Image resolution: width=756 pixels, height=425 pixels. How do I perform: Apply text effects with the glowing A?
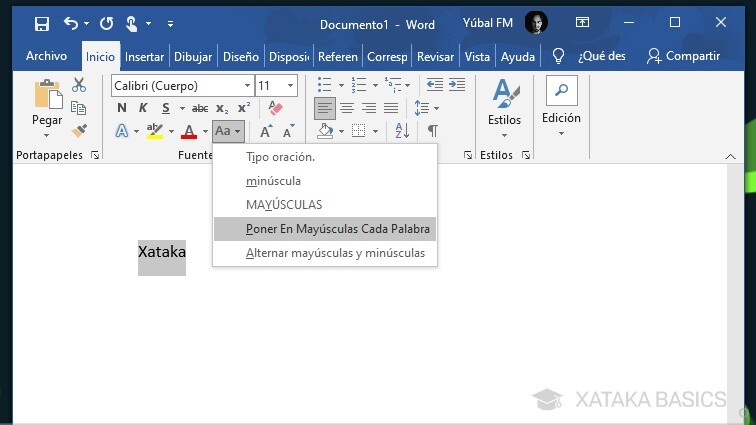(x=122, y=131)
